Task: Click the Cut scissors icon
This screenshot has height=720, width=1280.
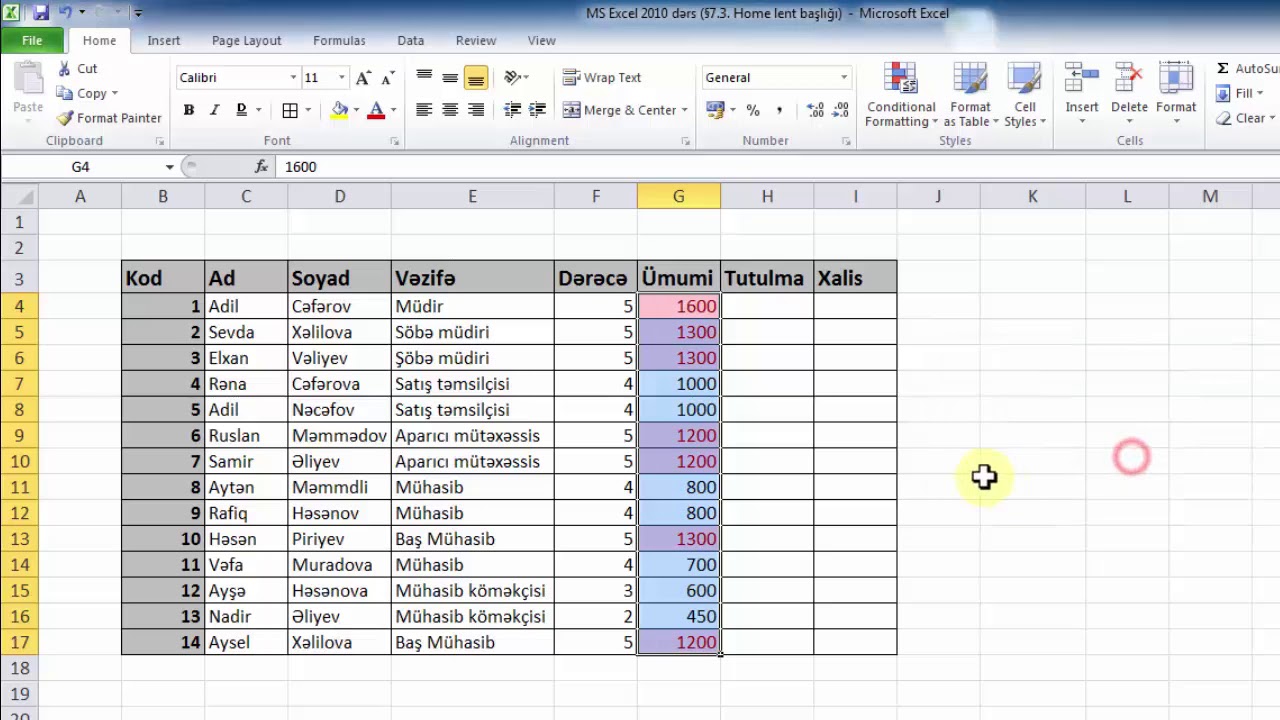Action: [x=65, y=69]
